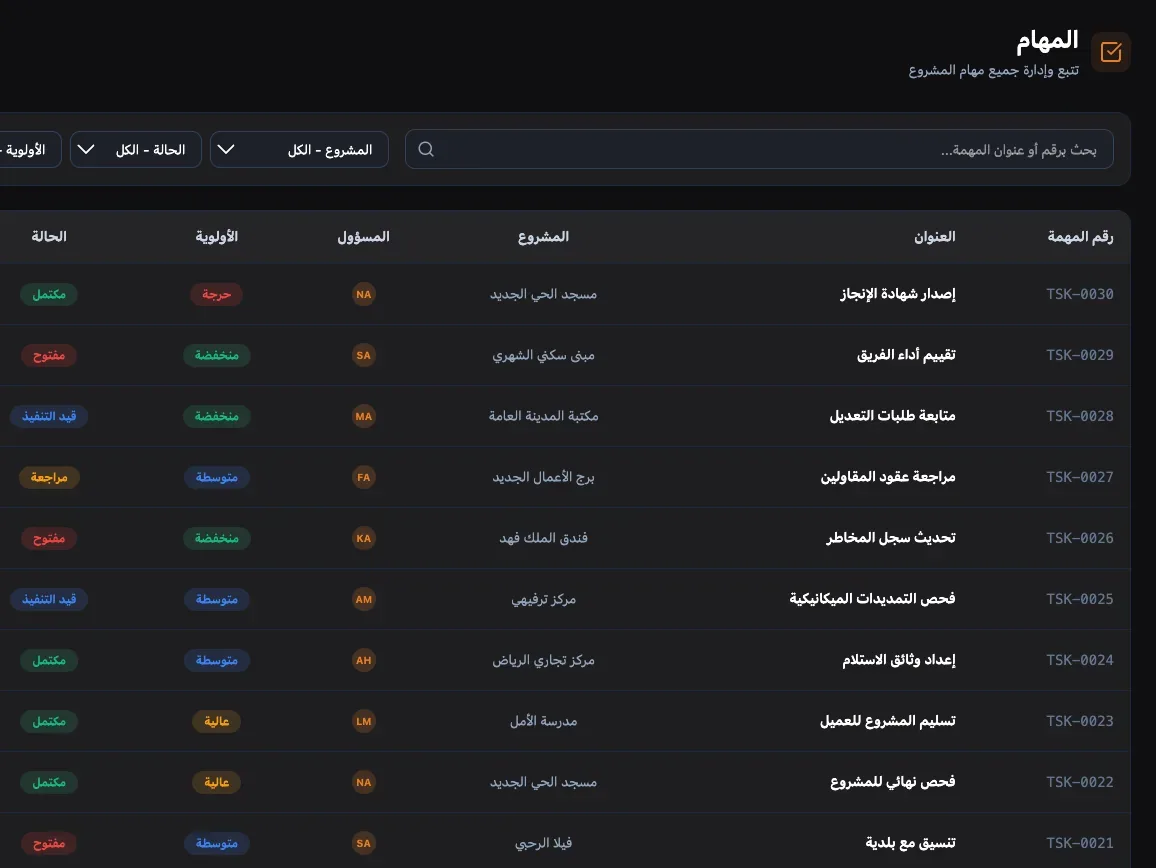The image size is (1156, 868).
Task: Click task ID TSK-0023
Action: click(x=1079, y=721)
